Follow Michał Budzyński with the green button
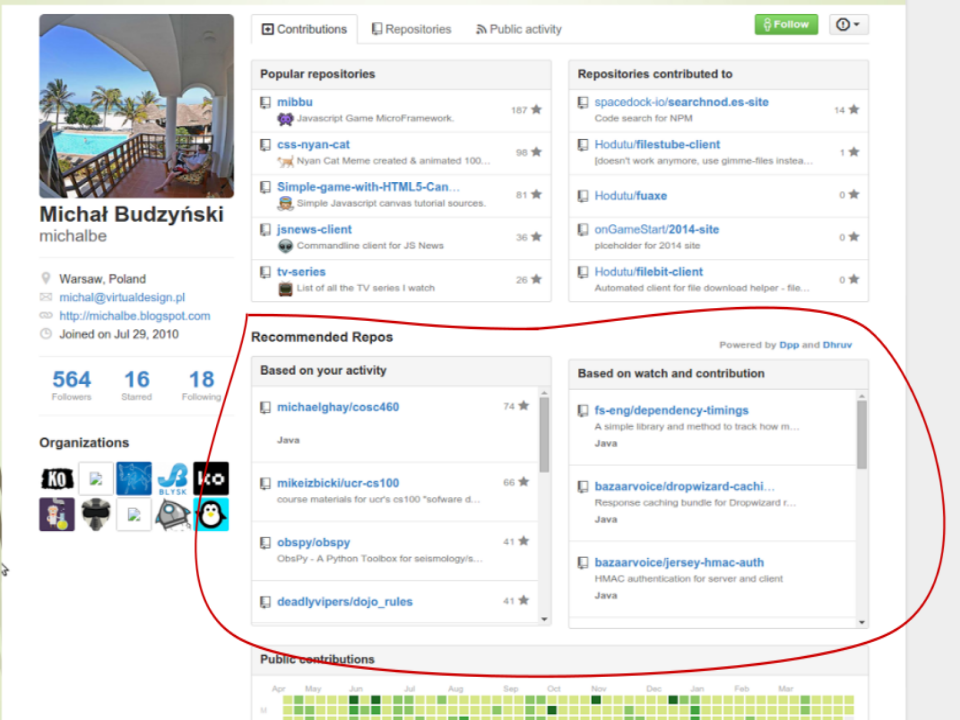The height and width of the screenshot is (720, 960). (x=786, y=24)
